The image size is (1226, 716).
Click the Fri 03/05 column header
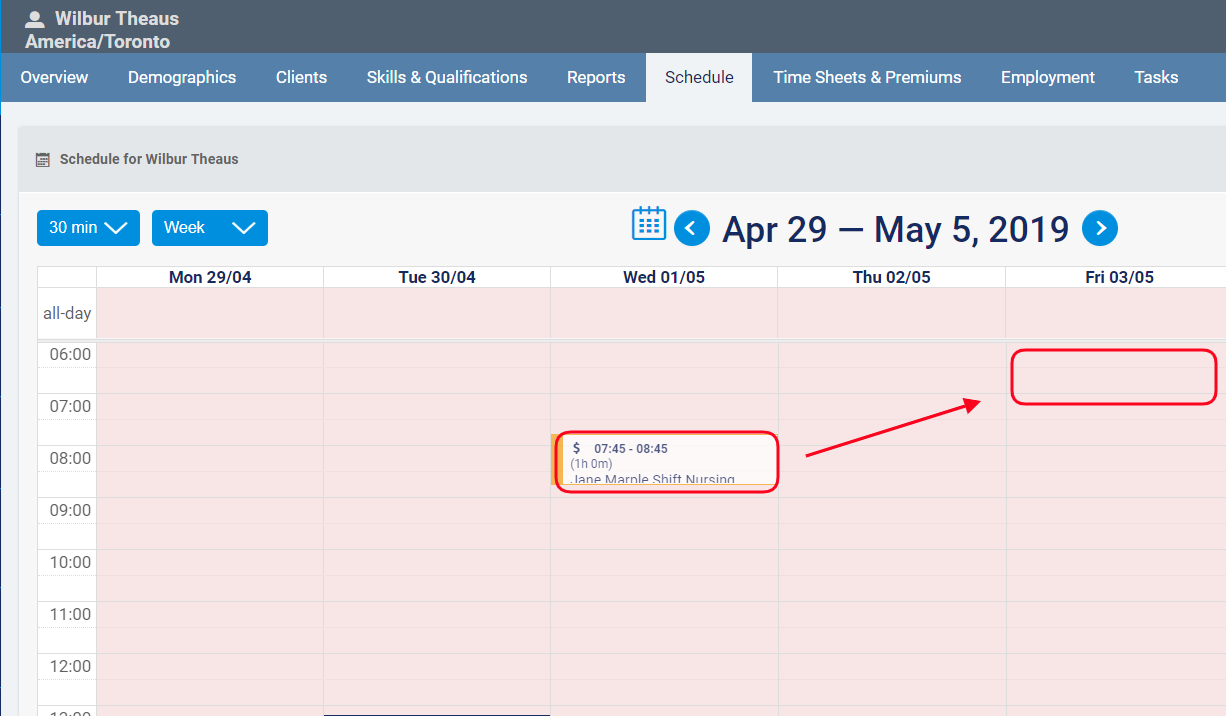[x=1119, y=277]
